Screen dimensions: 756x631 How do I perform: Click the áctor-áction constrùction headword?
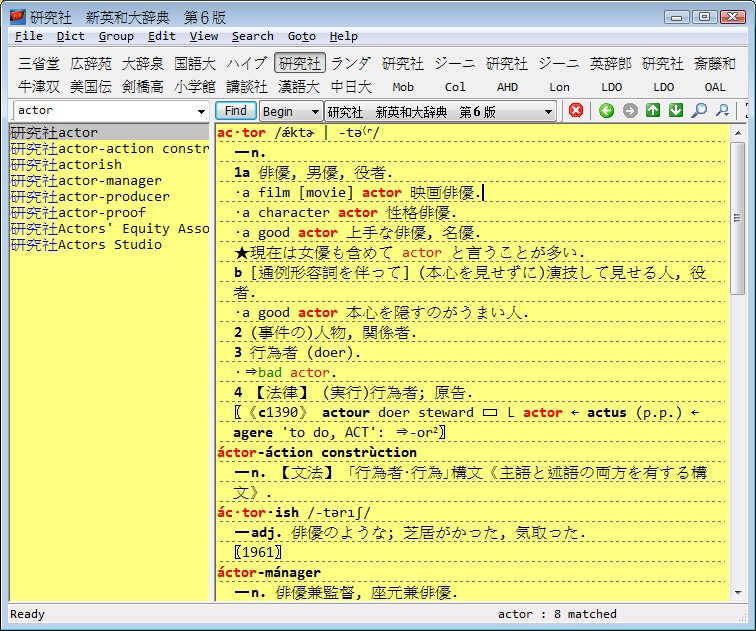317,453
